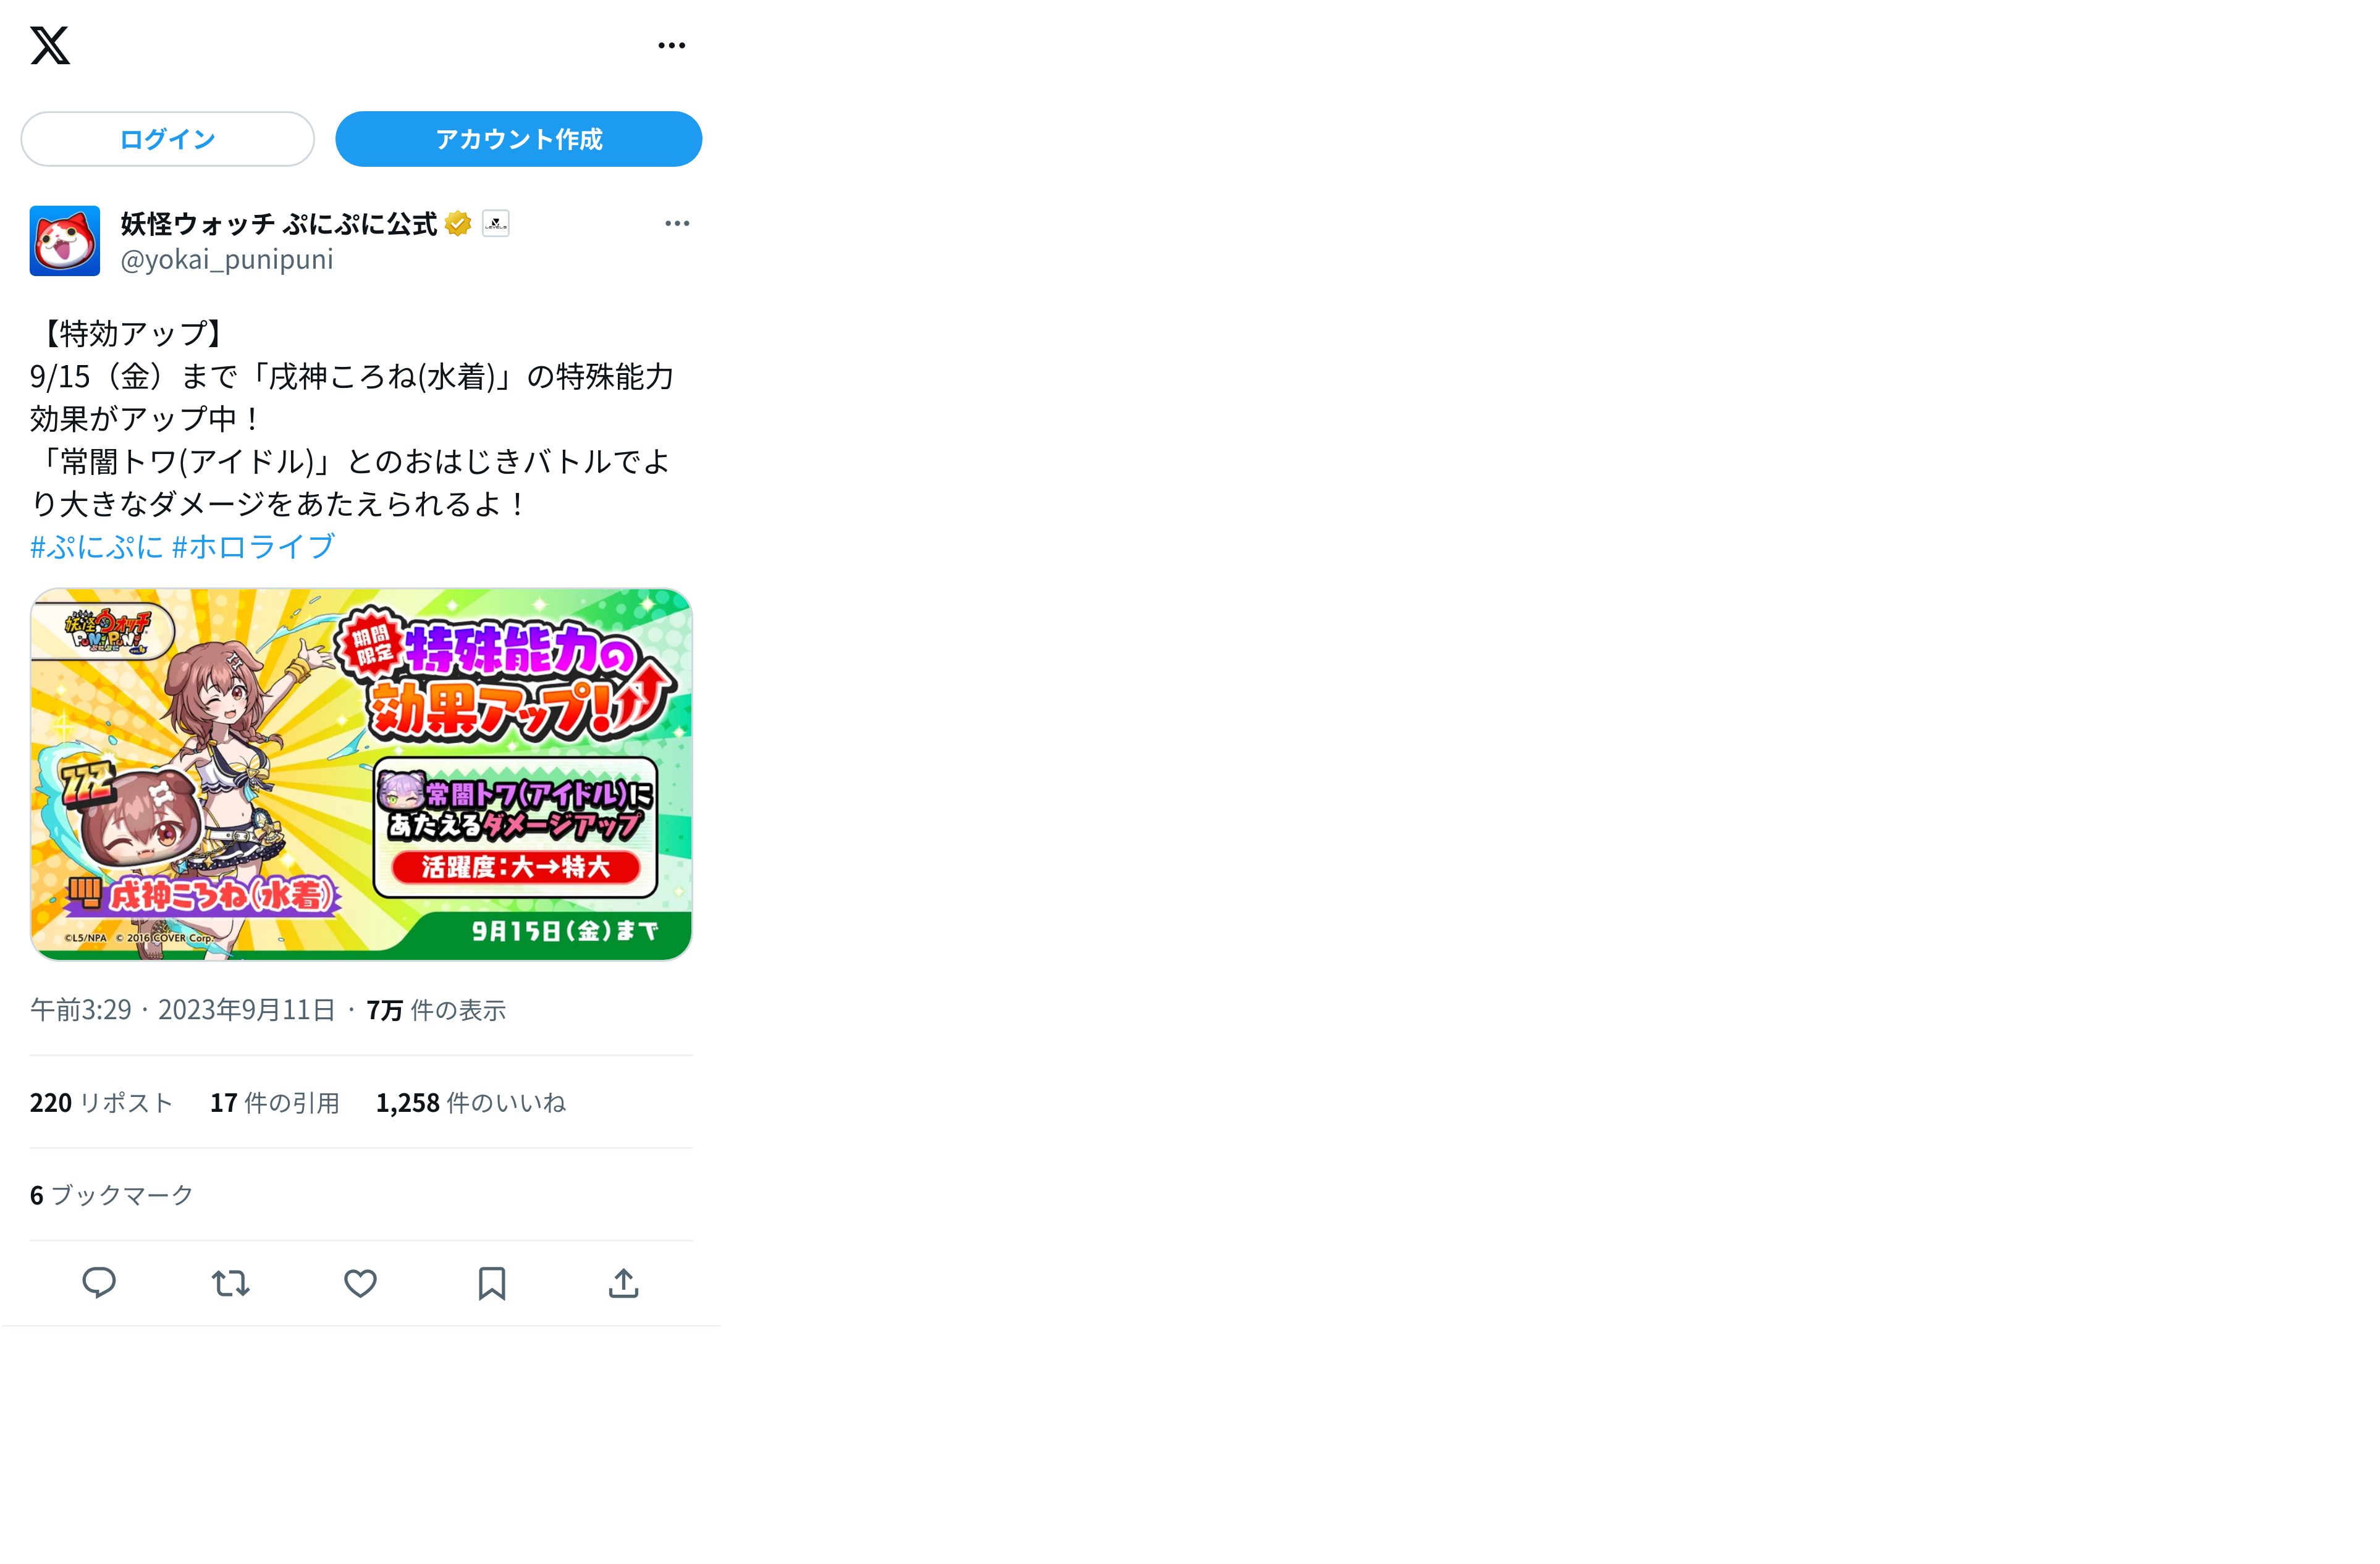
Task: Toggle the like heart icon
Action: click(360, 1283)
